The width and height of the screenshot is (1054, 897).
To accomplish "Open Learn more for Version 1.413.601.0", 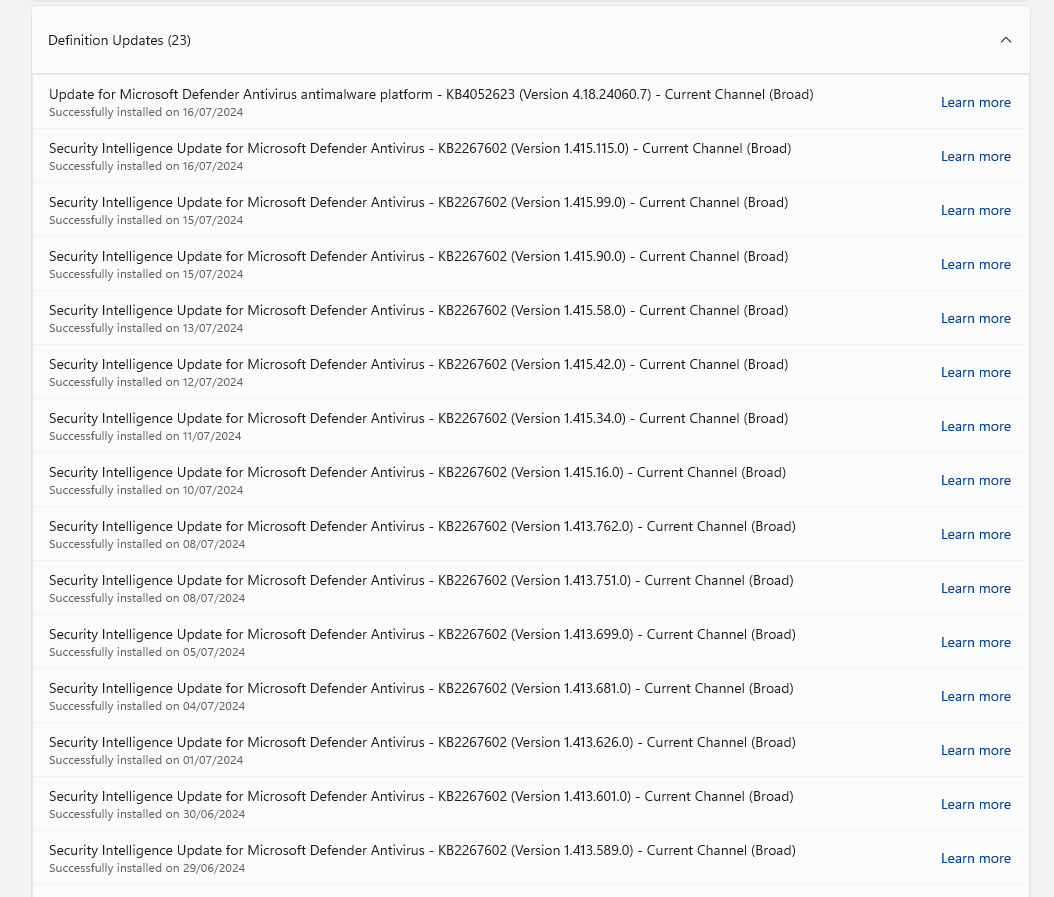I will 975,804.
